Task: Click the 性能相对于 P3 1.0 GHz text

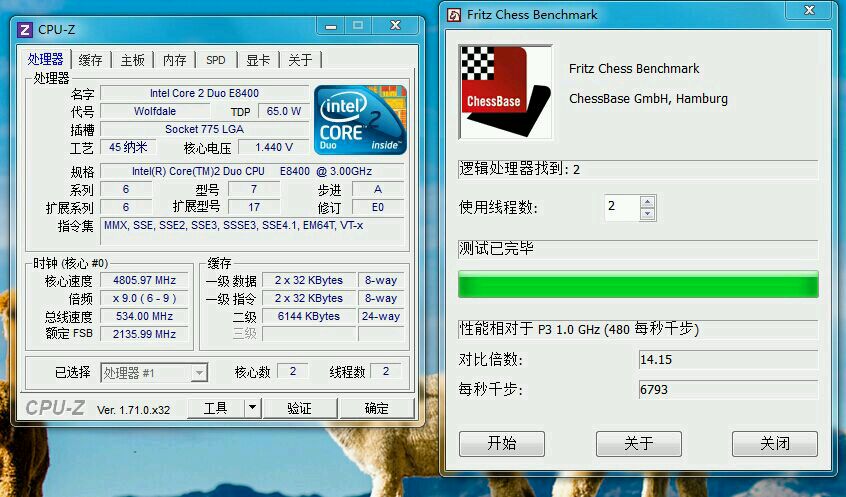Action: (x=579, y=329)
